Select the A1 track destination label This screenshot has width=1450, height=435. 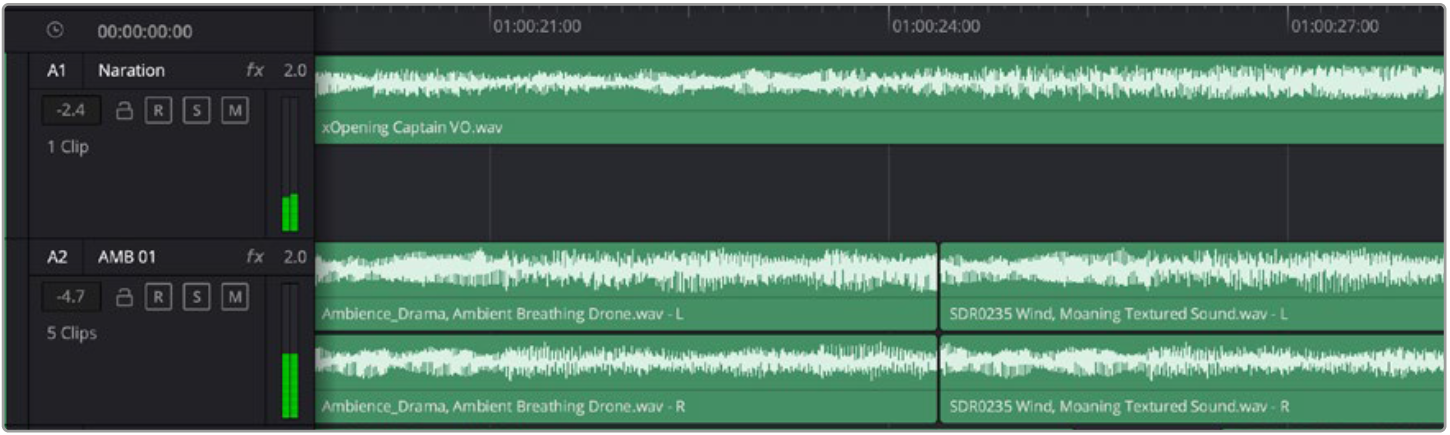[x=58, y=71]
